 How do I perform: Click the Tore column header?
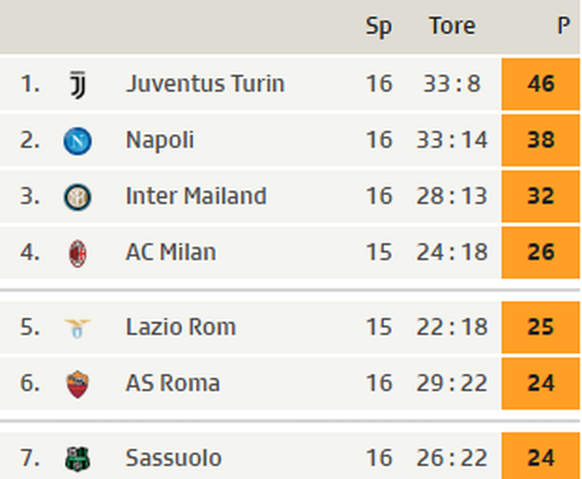[452, 26]
